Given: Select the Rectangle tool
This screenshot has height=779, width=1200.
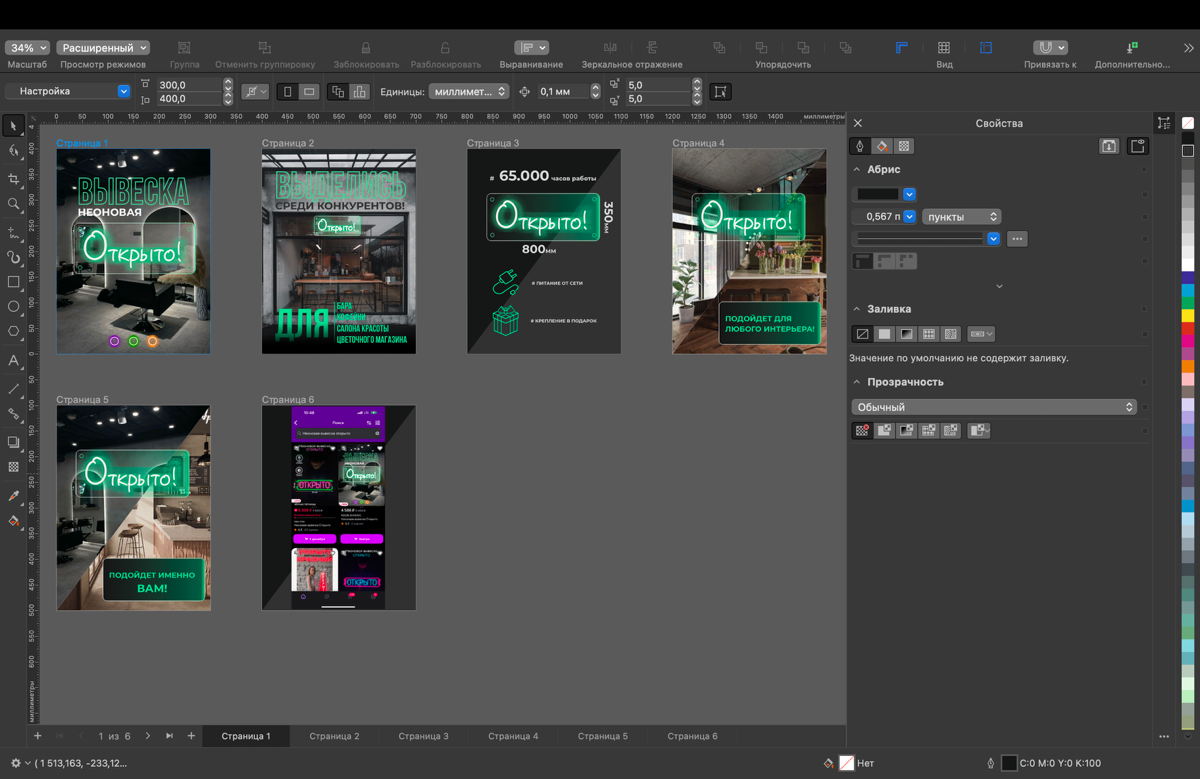Looking at the screenshot, I should pyautogui.click(x=13, y=282).
